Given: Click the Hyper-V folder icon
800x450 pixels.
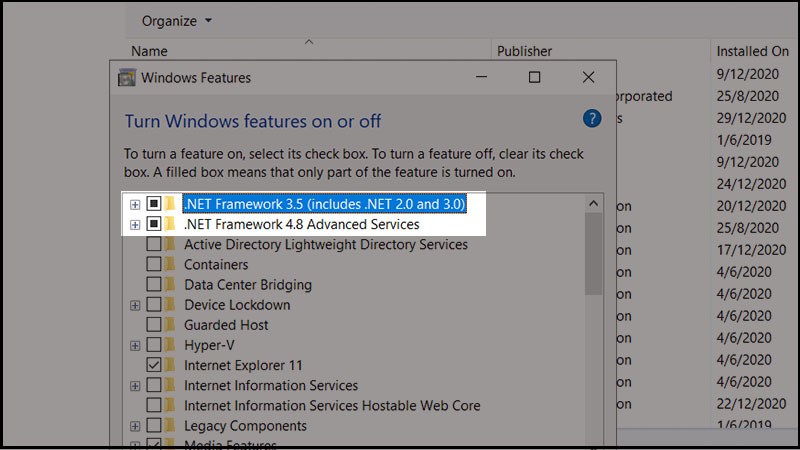Looking at the screenshot, I should point(170,345).
